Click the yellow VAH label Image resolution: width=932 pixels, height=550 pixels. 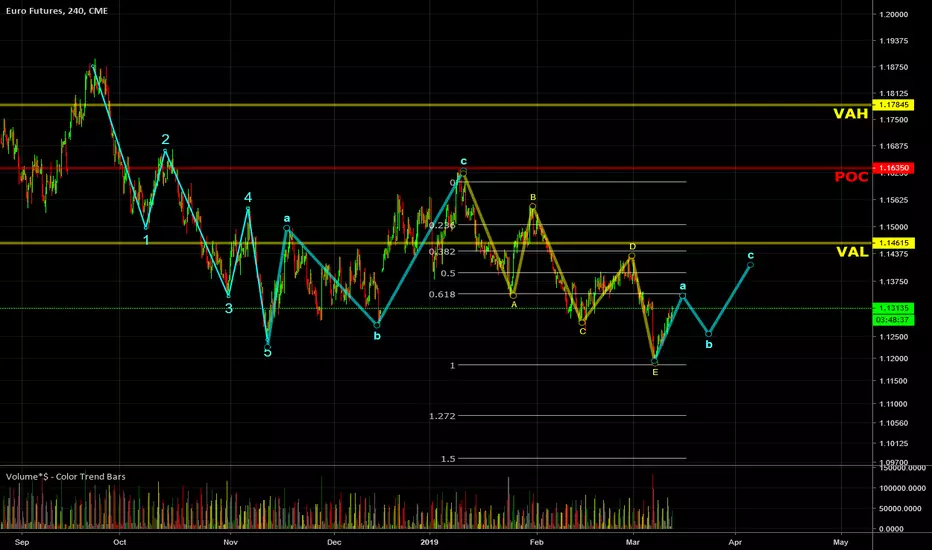851,114
